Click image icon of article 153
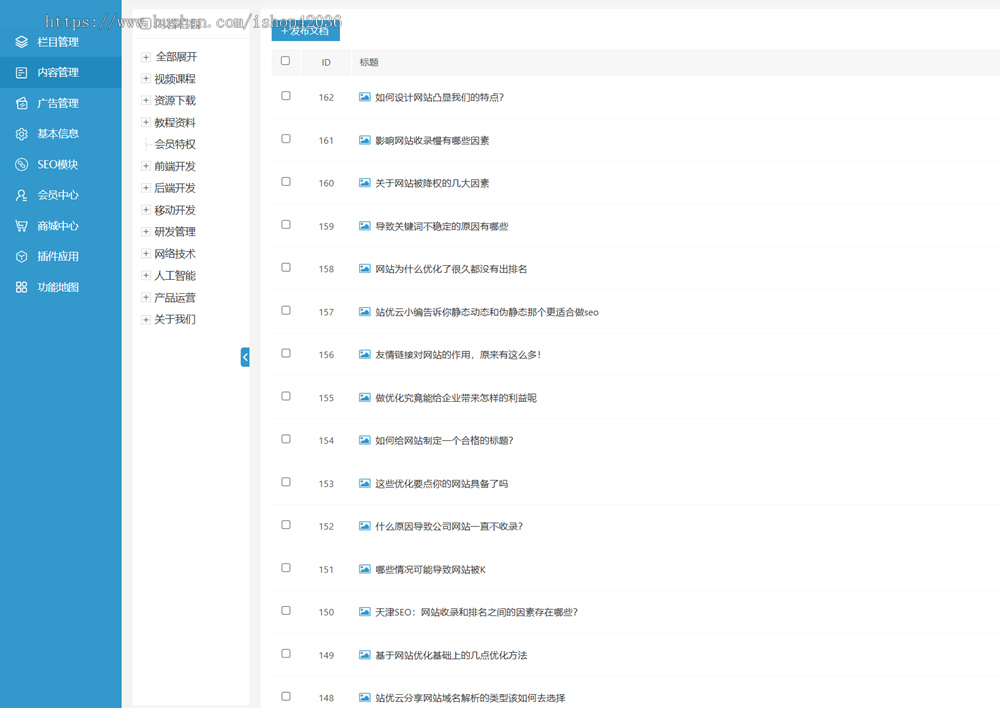 point(365,483)
